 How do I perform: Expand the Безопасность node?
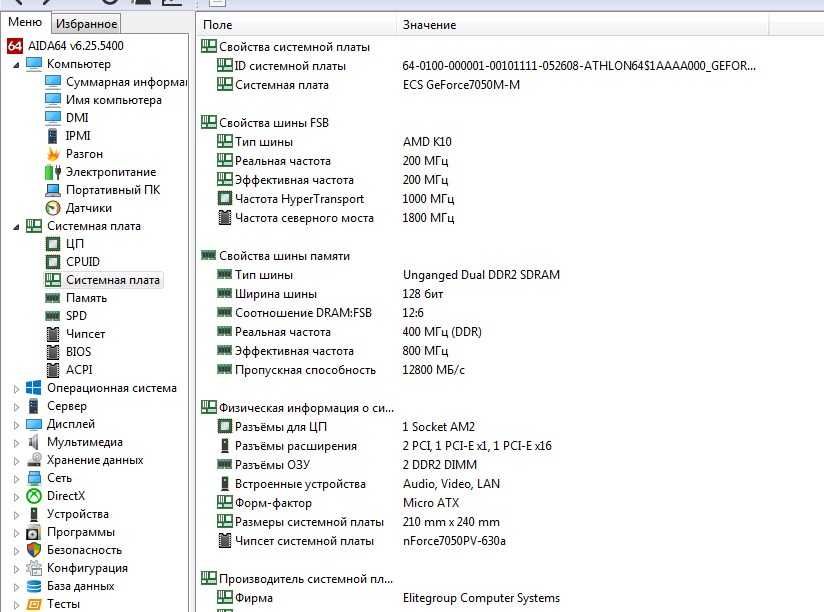[16, 551]
